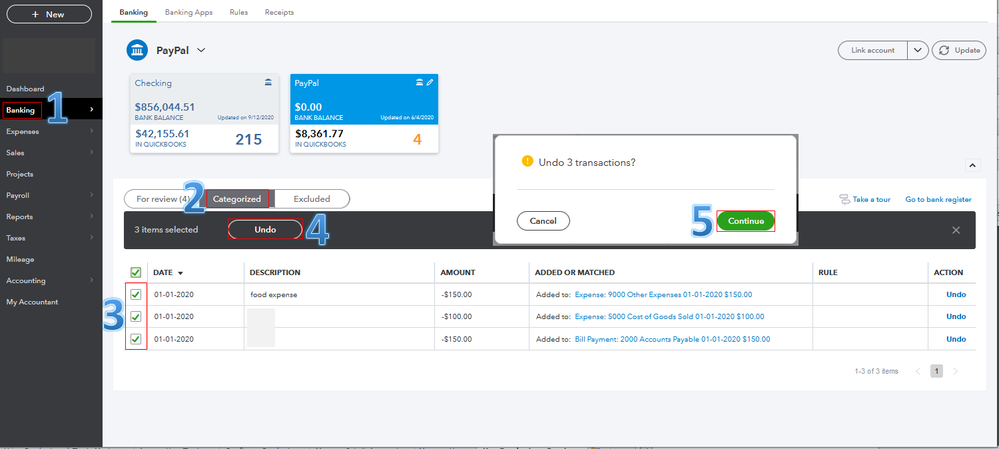The height and width of the screenshot is (449, 999).
Task: Switch to the Receipts tab
Action: coord(280,12)
